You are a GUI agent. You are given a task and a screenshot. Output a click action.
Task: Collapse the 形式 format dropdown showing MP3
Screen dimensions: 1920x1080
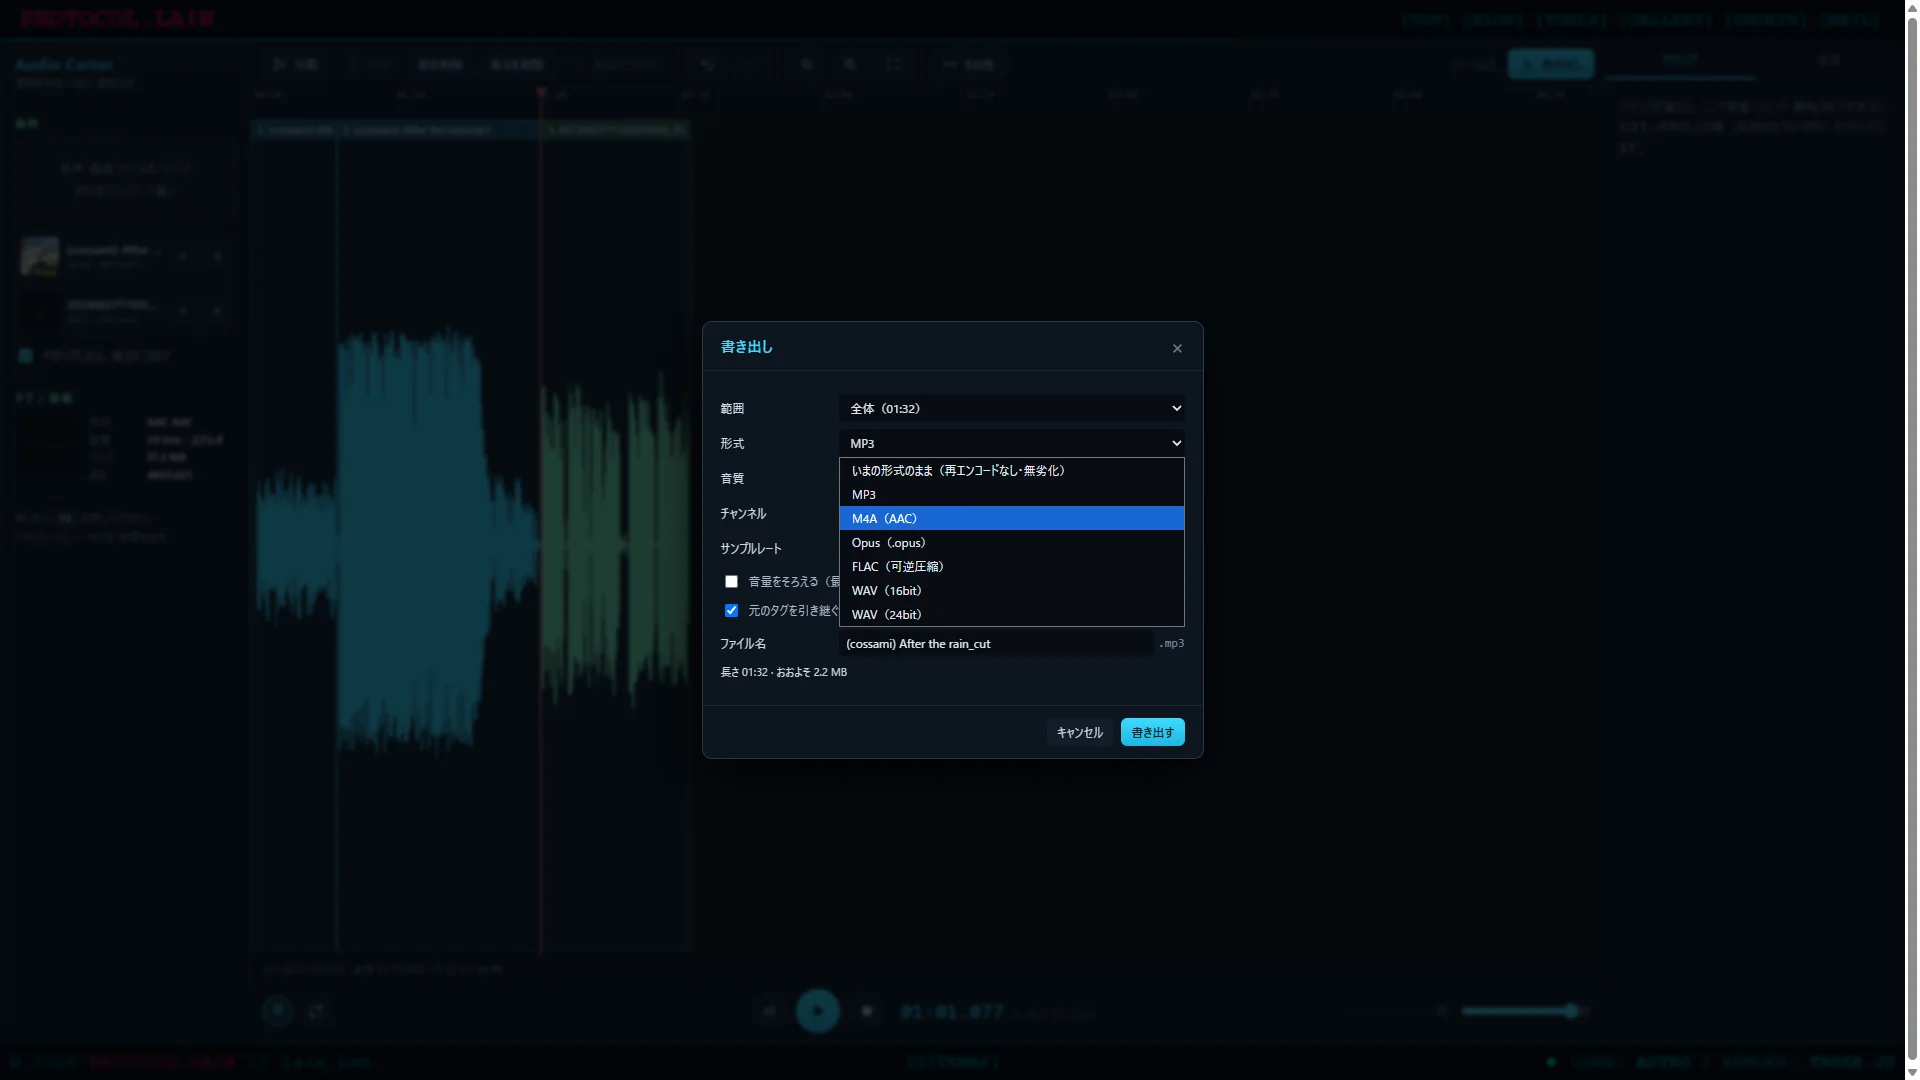point(1012,443)
